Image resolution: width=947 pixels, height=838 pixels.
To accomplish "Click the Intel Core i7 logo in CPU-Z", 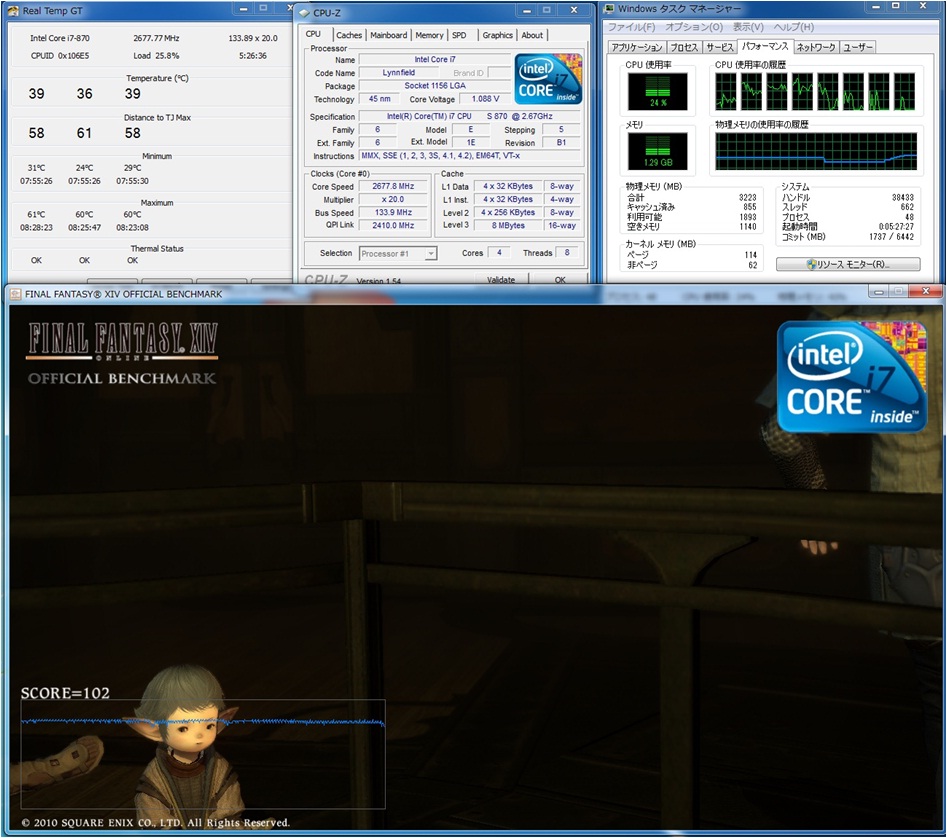I will [x=548, y=78].
